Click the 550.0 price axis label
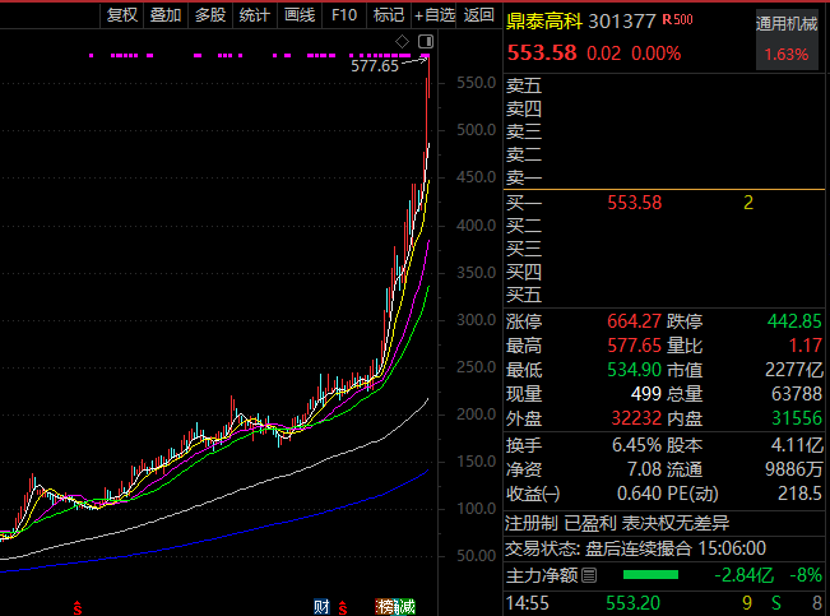 pyautogui.click(x=476, y=83)
